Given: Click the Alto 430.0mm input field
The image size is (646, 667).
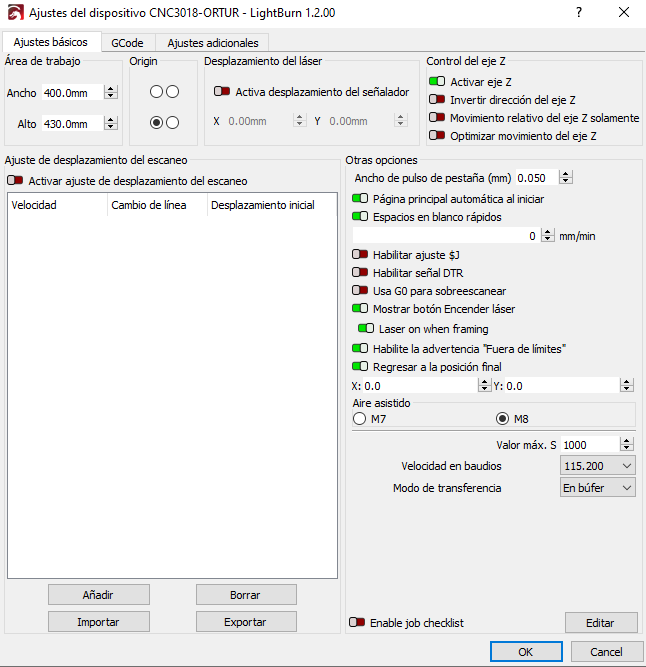Looking at the screenshot, I should point(73,123).
